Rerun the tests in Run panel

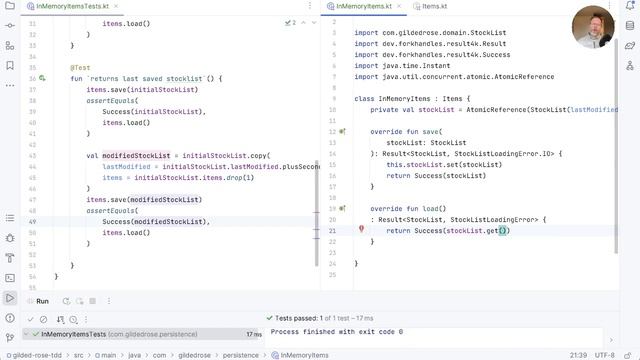66,301
